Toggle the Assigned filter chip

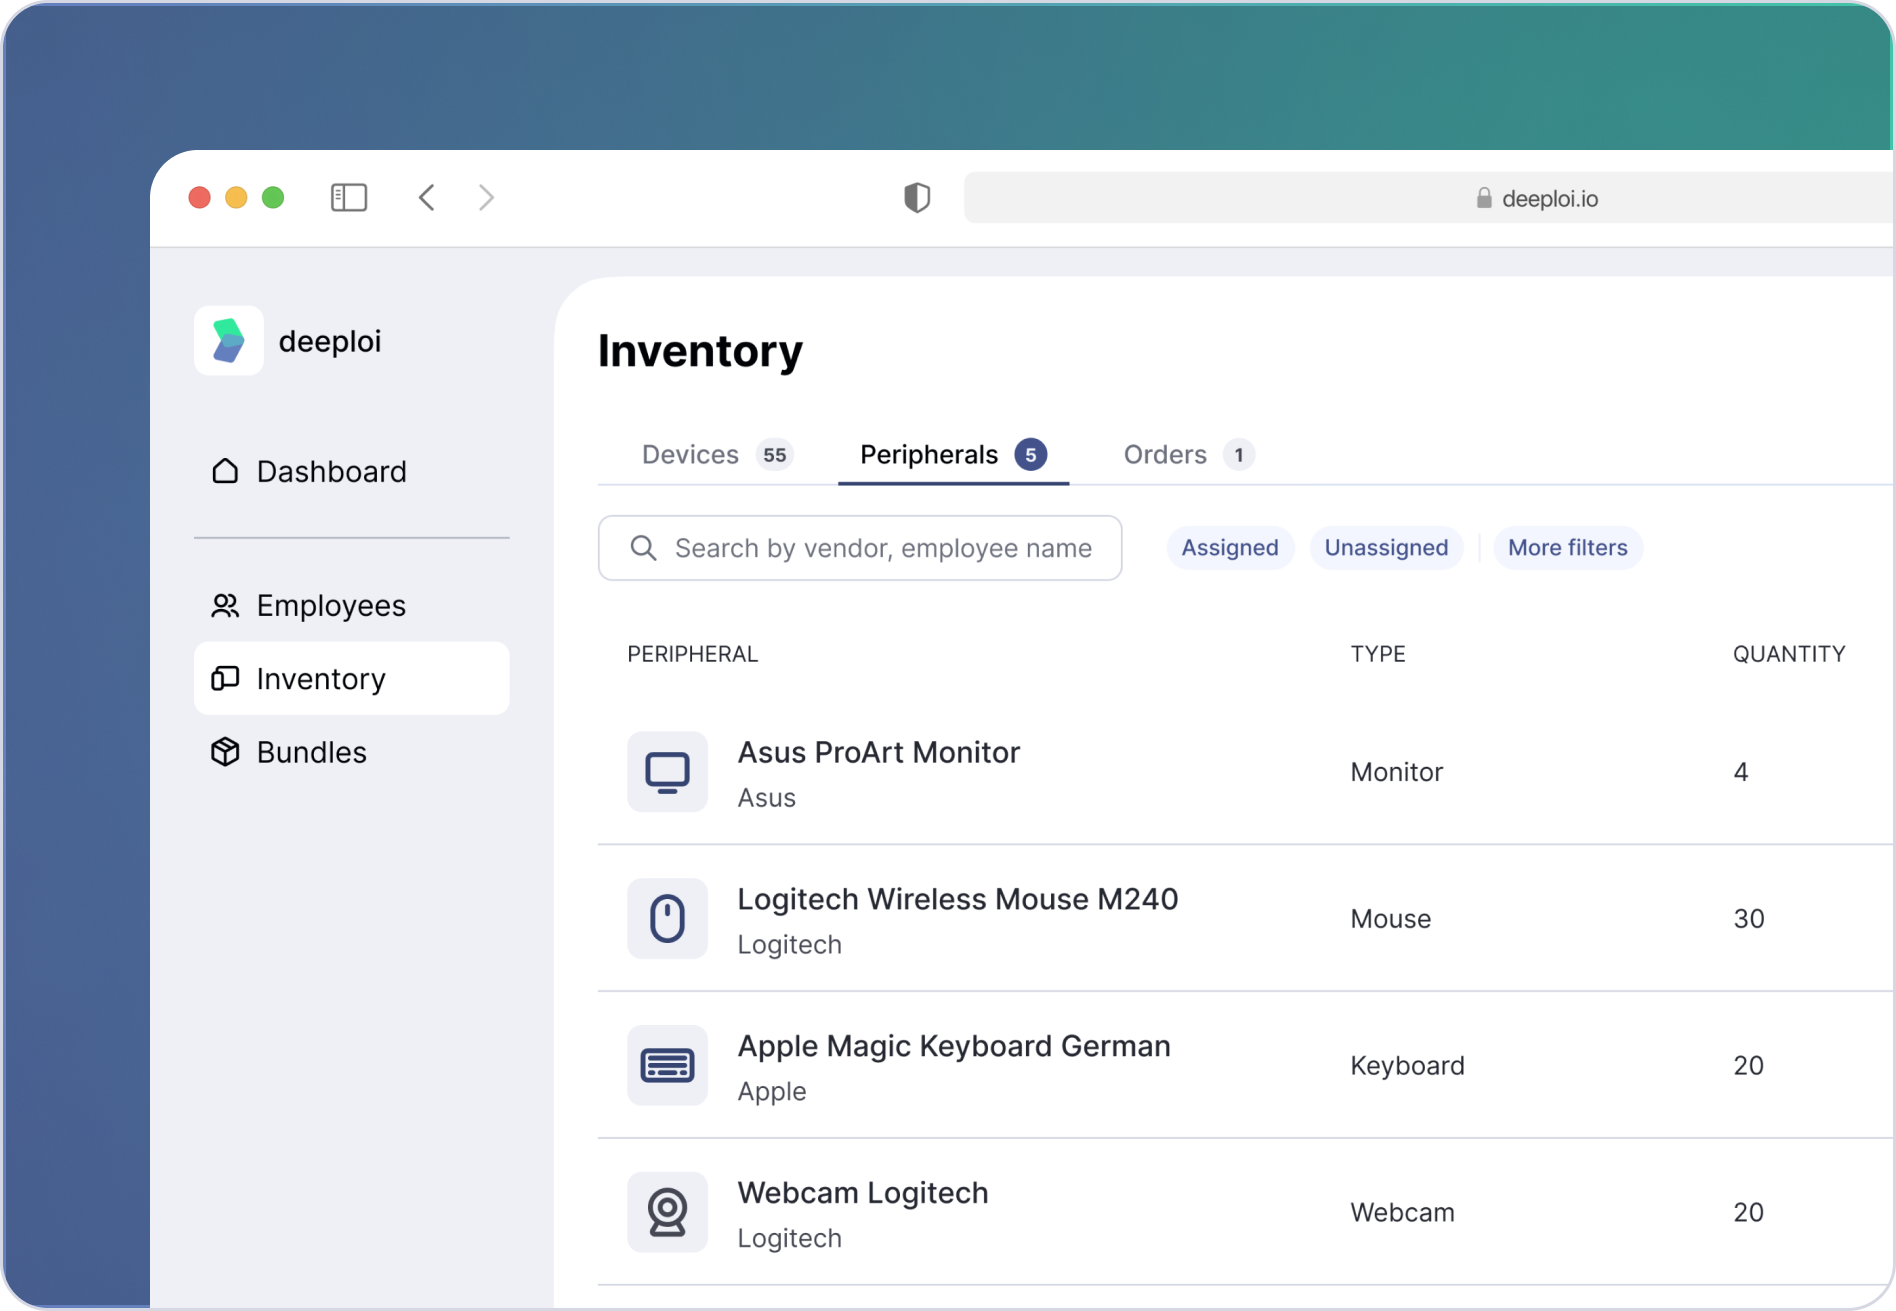pos(1229,548)
